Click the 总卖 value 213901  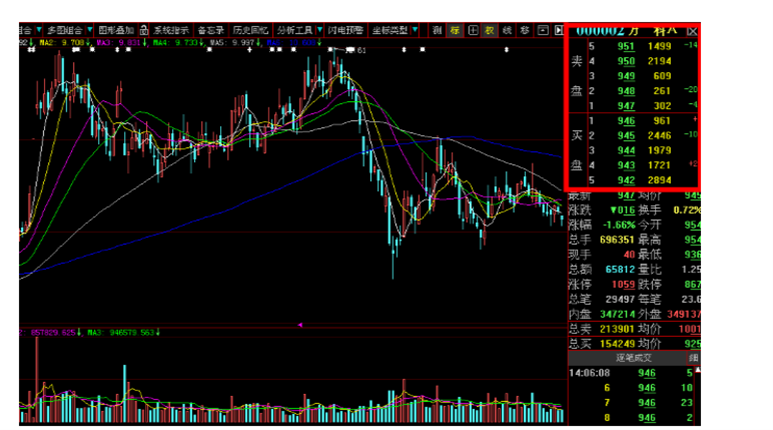click(x=617, y=329)
